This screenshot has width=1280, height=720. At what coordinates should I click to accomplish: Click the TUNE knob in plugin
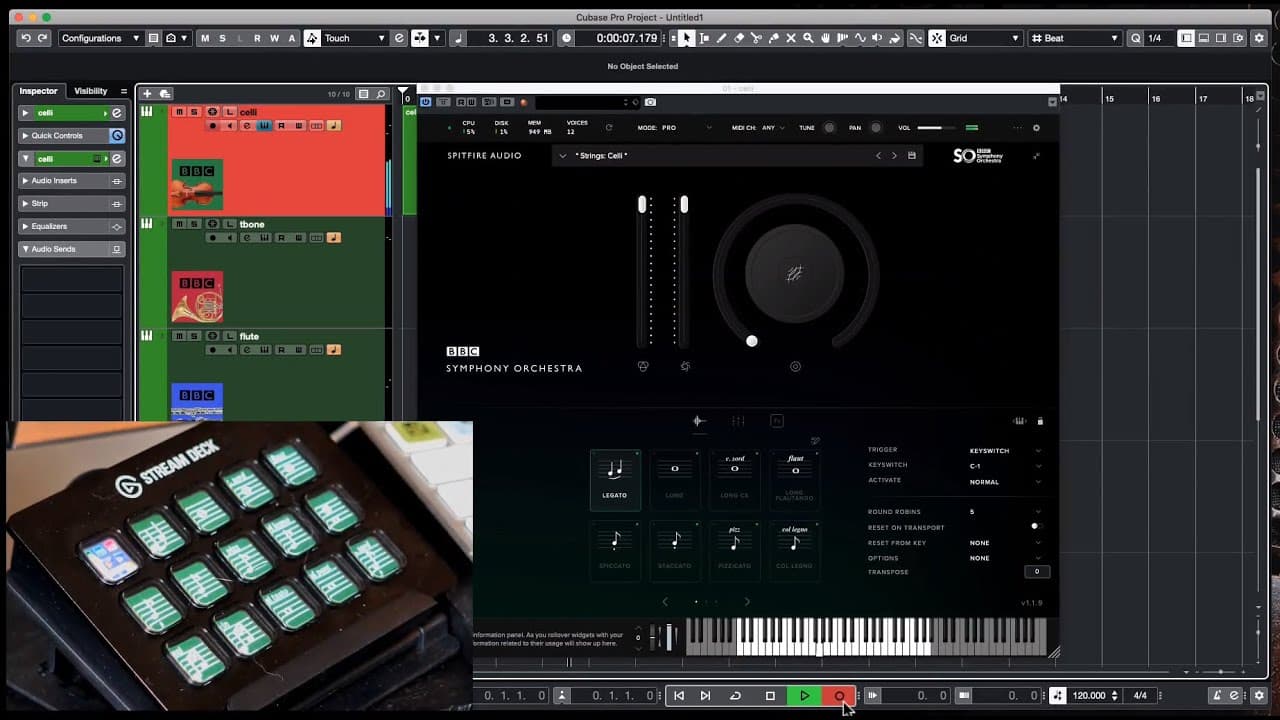click(x=829, y=128)
